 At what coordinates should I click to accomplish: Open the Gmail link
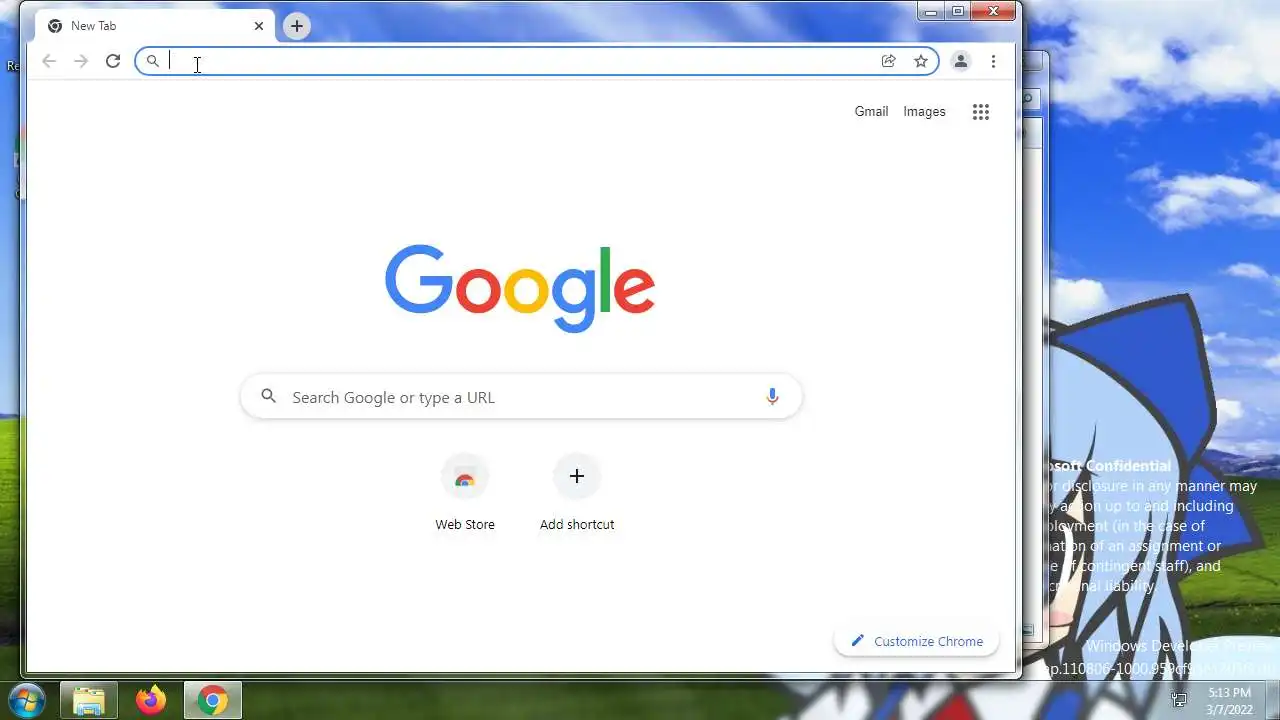[x=871, y=112]
